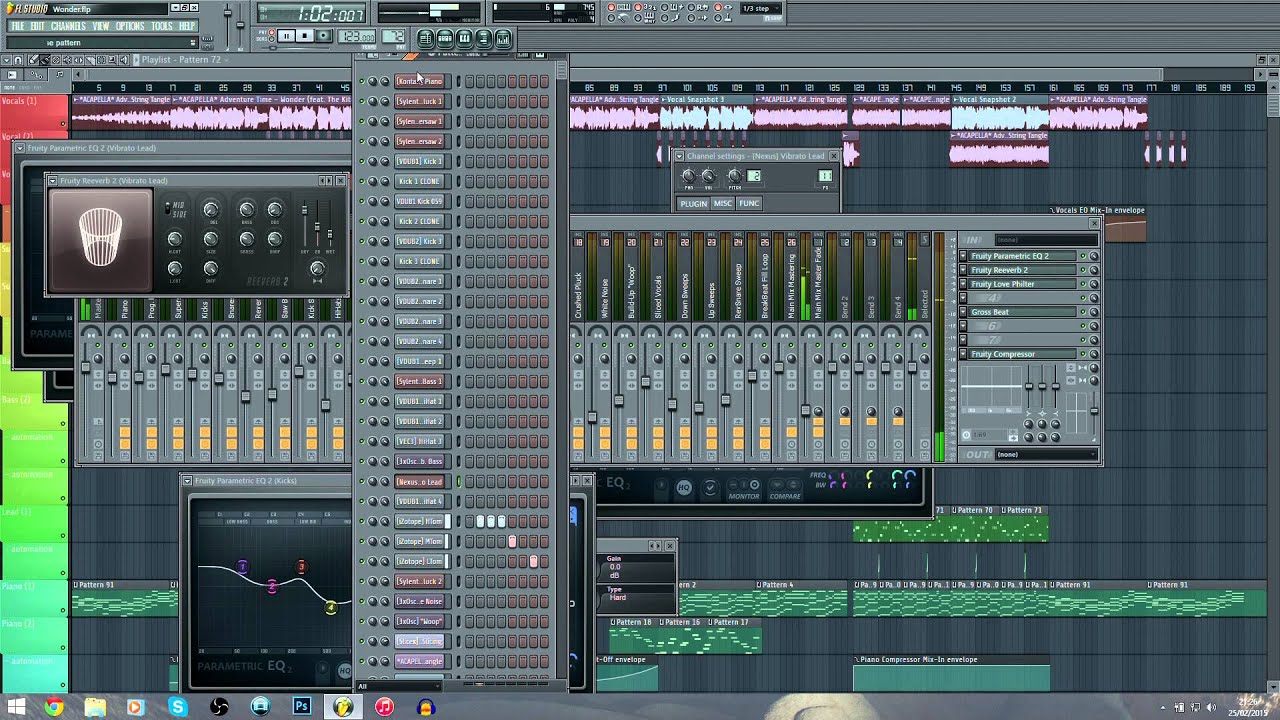1280x720 pixels.
Task: Open the CHANNELS menu
Action: click(68, 25)
